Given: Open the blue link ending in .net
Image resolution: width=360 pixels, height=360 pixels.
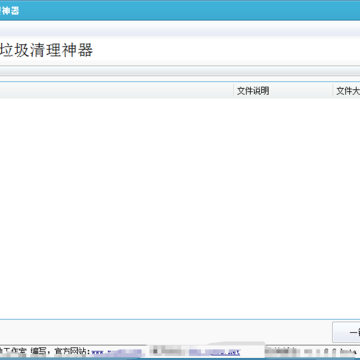Looking at the screenshot, I should coord(214,352).
